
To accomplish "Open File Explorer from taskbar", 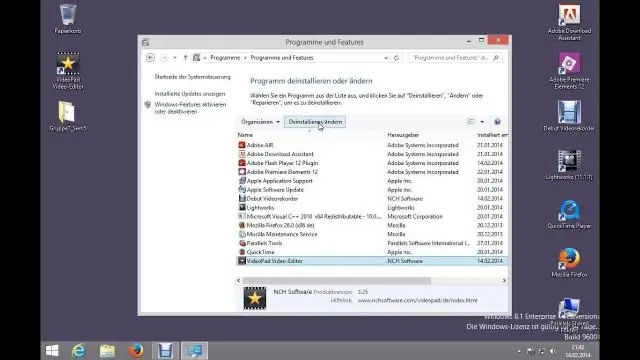I will coord(107,351).
